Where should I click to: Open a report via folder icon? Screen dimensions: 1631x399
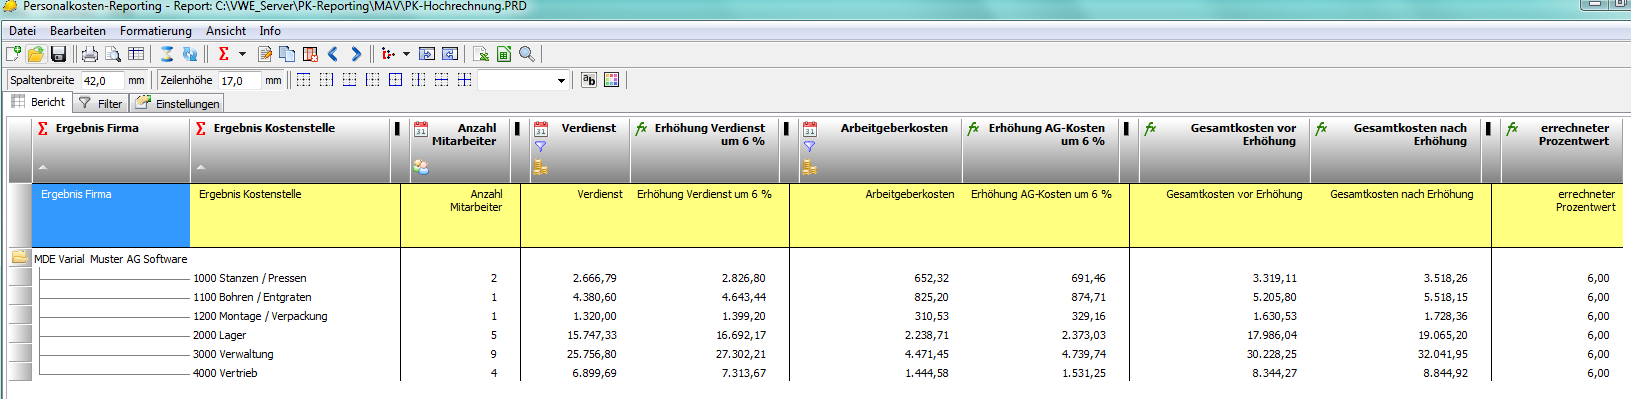coord(35,54)
